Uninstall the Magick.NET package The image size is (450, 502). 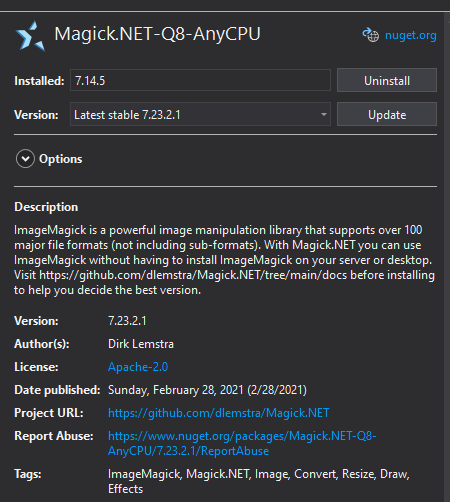point(387,80)
